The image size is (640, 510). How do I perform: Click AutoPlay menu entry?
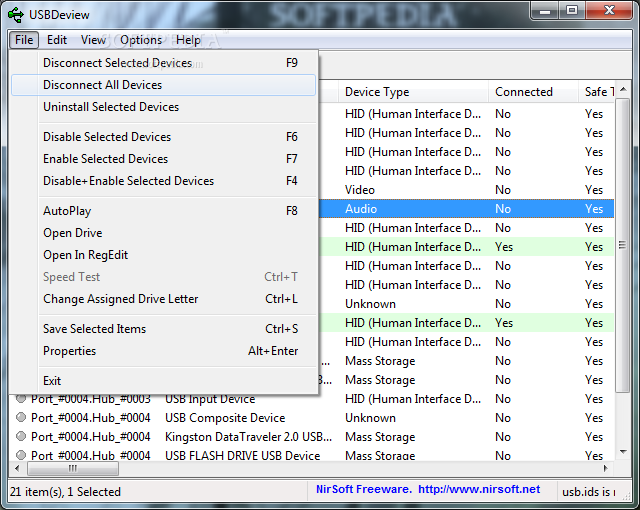[163, 211]
